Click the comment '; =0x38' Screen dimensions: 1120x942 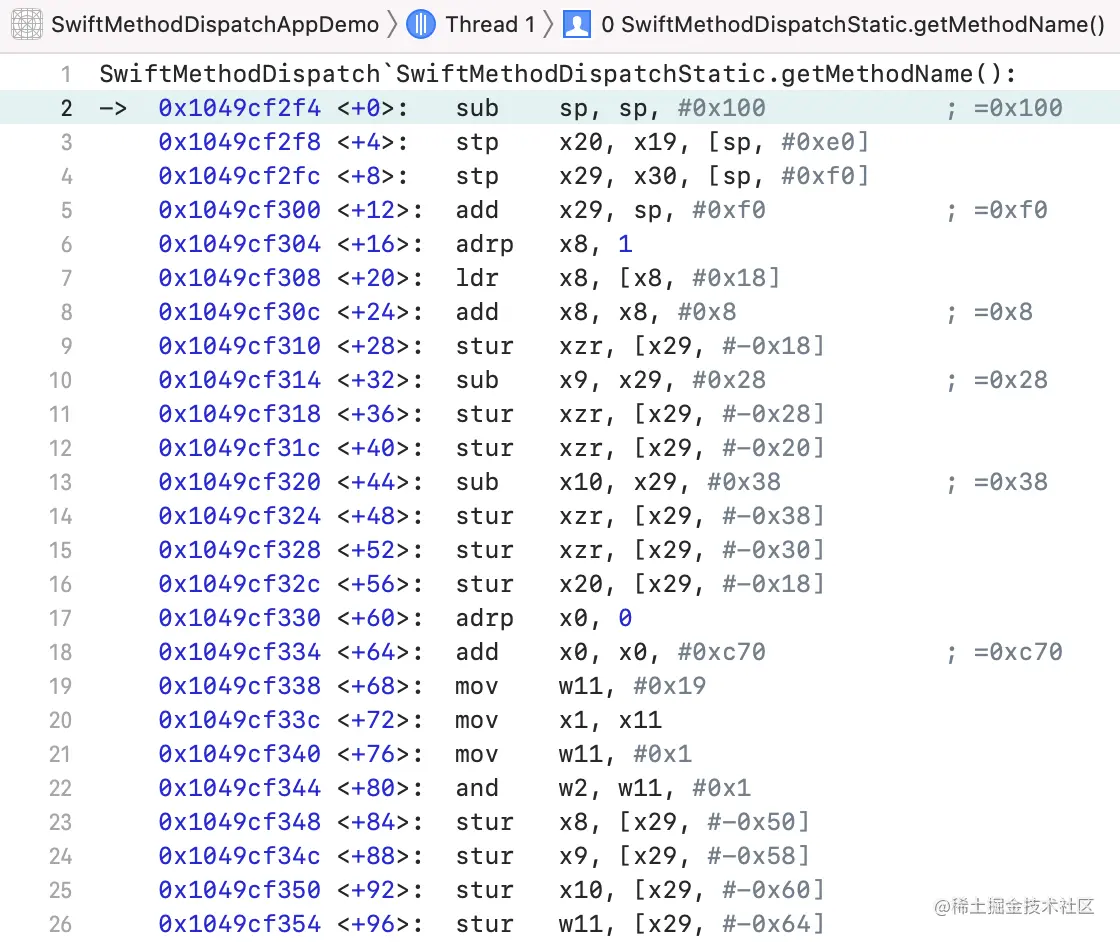(x=996, y=482)
